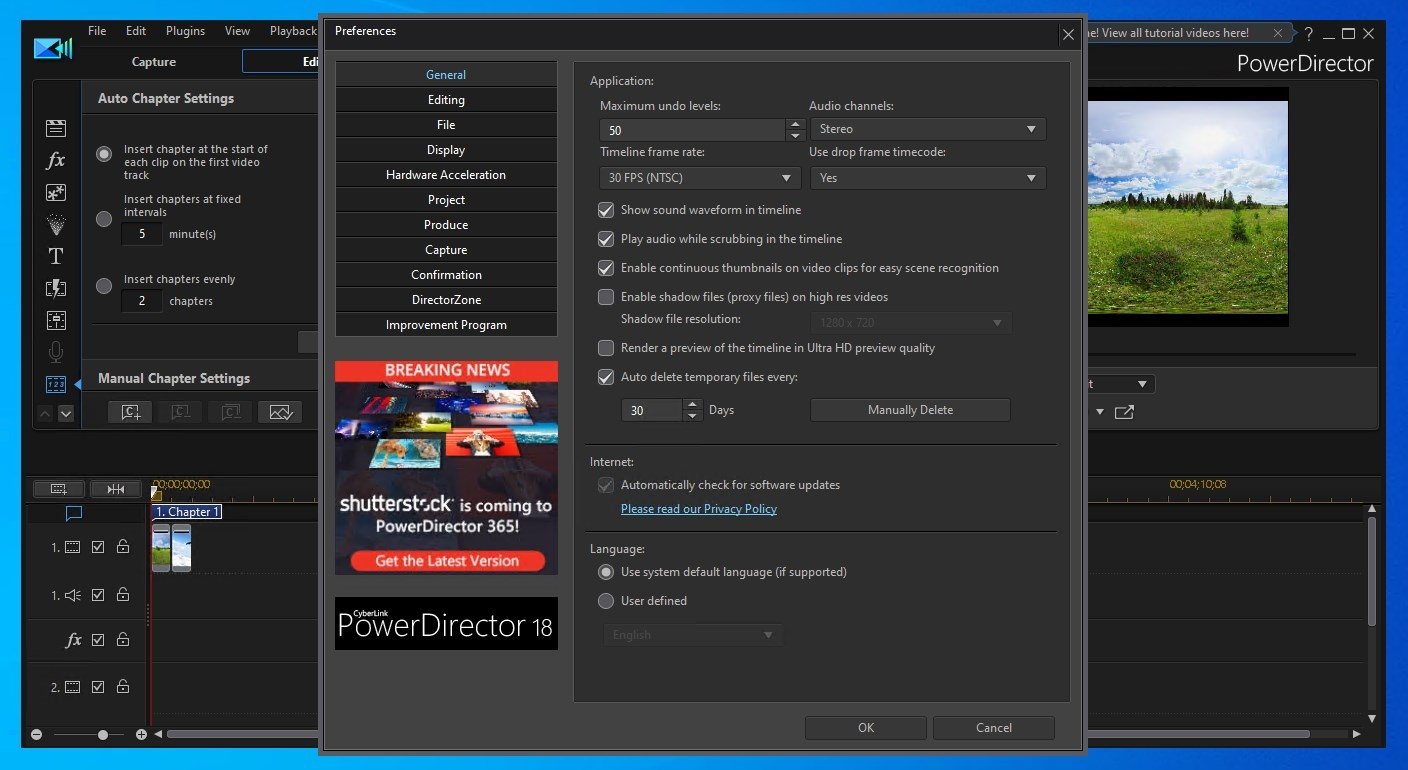Open the Use drop frame timecode dropdown

coord(927,178)
